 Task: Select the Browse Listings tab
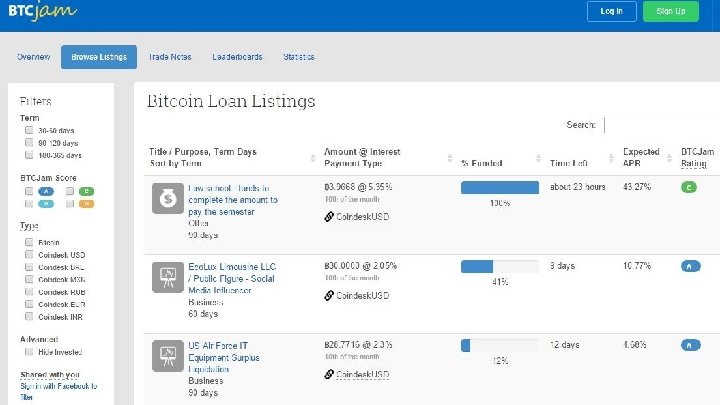[99, 57]
